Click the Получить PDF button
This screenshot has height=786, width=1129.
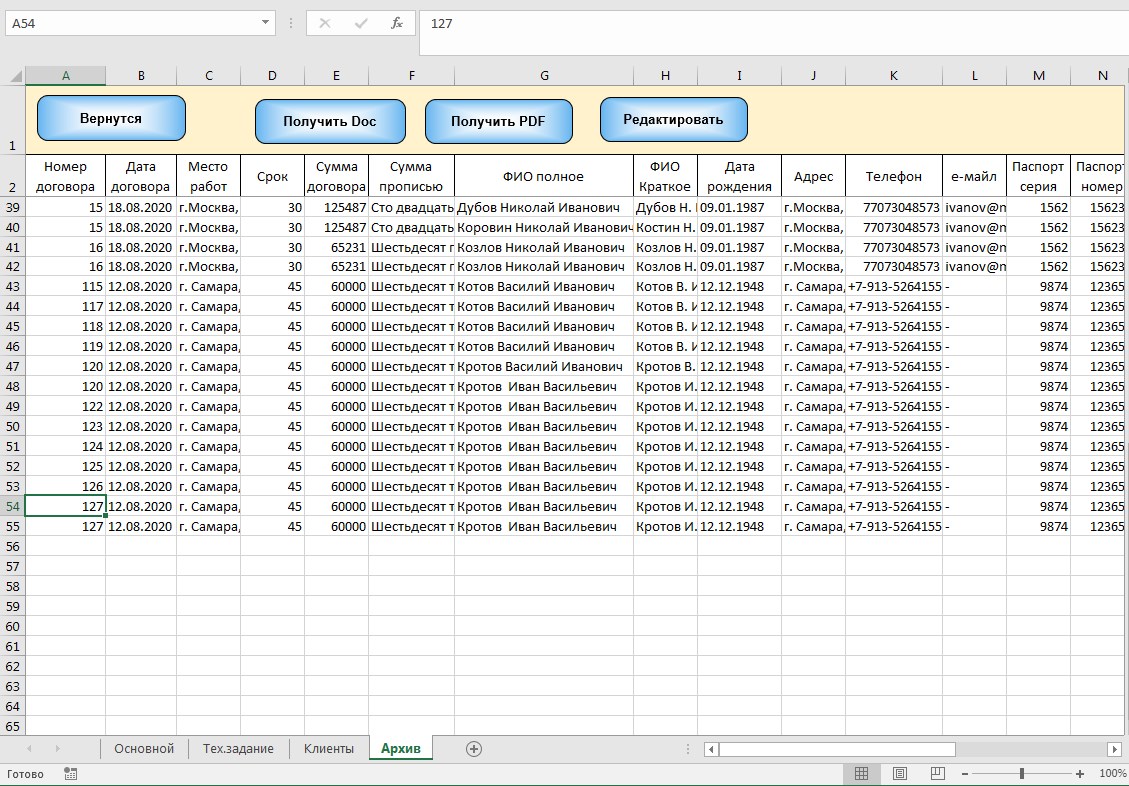(498, 122)
